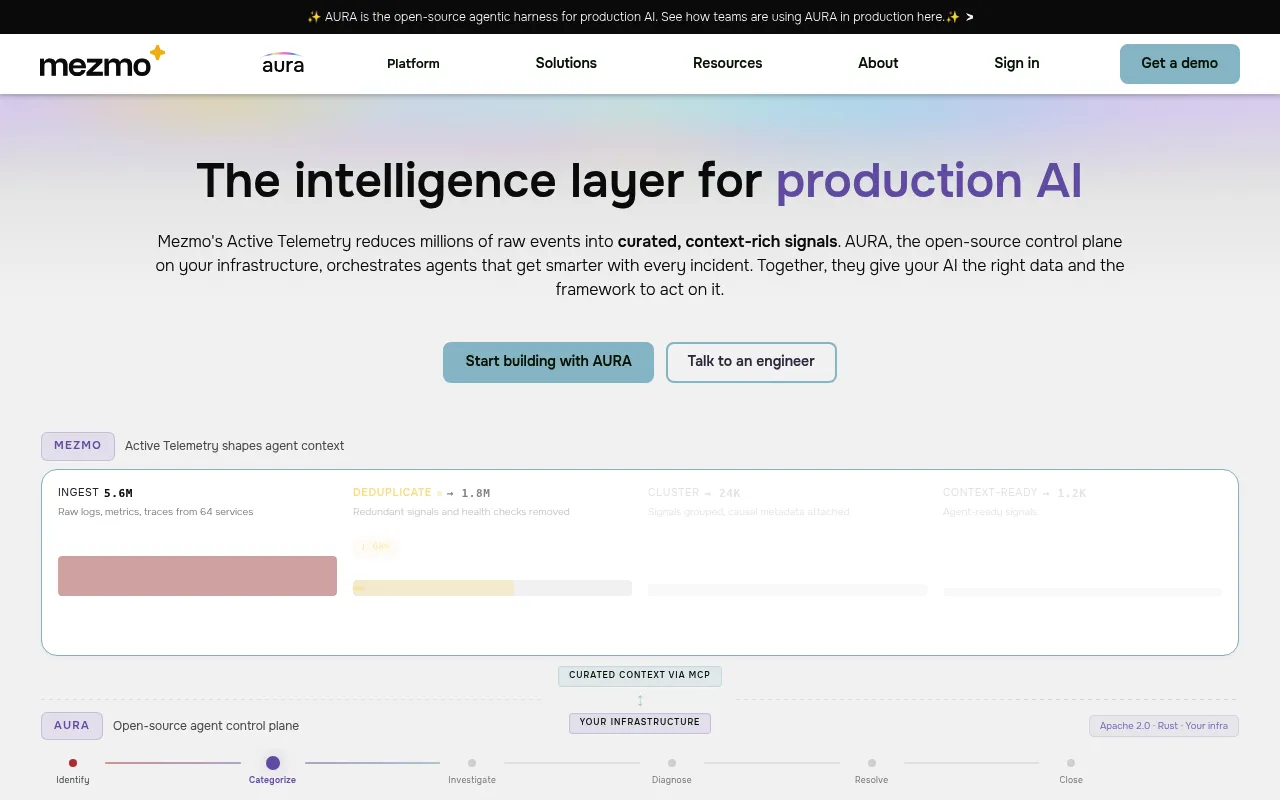Open the Resources menu

pos(727,63)
